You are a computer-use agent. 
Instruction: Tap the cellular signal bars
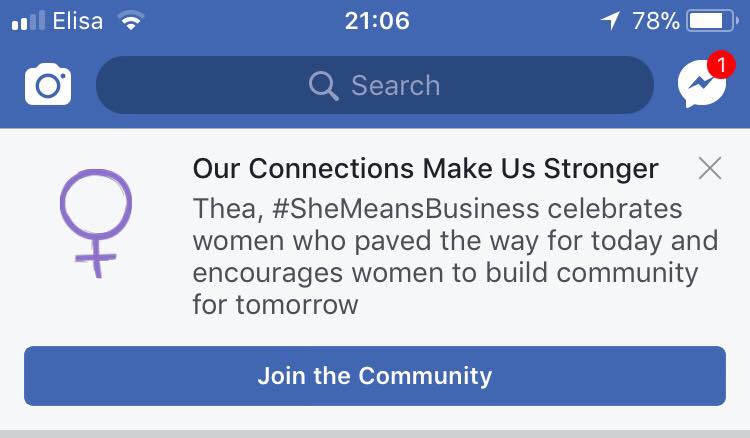click(x=28, y=21)
